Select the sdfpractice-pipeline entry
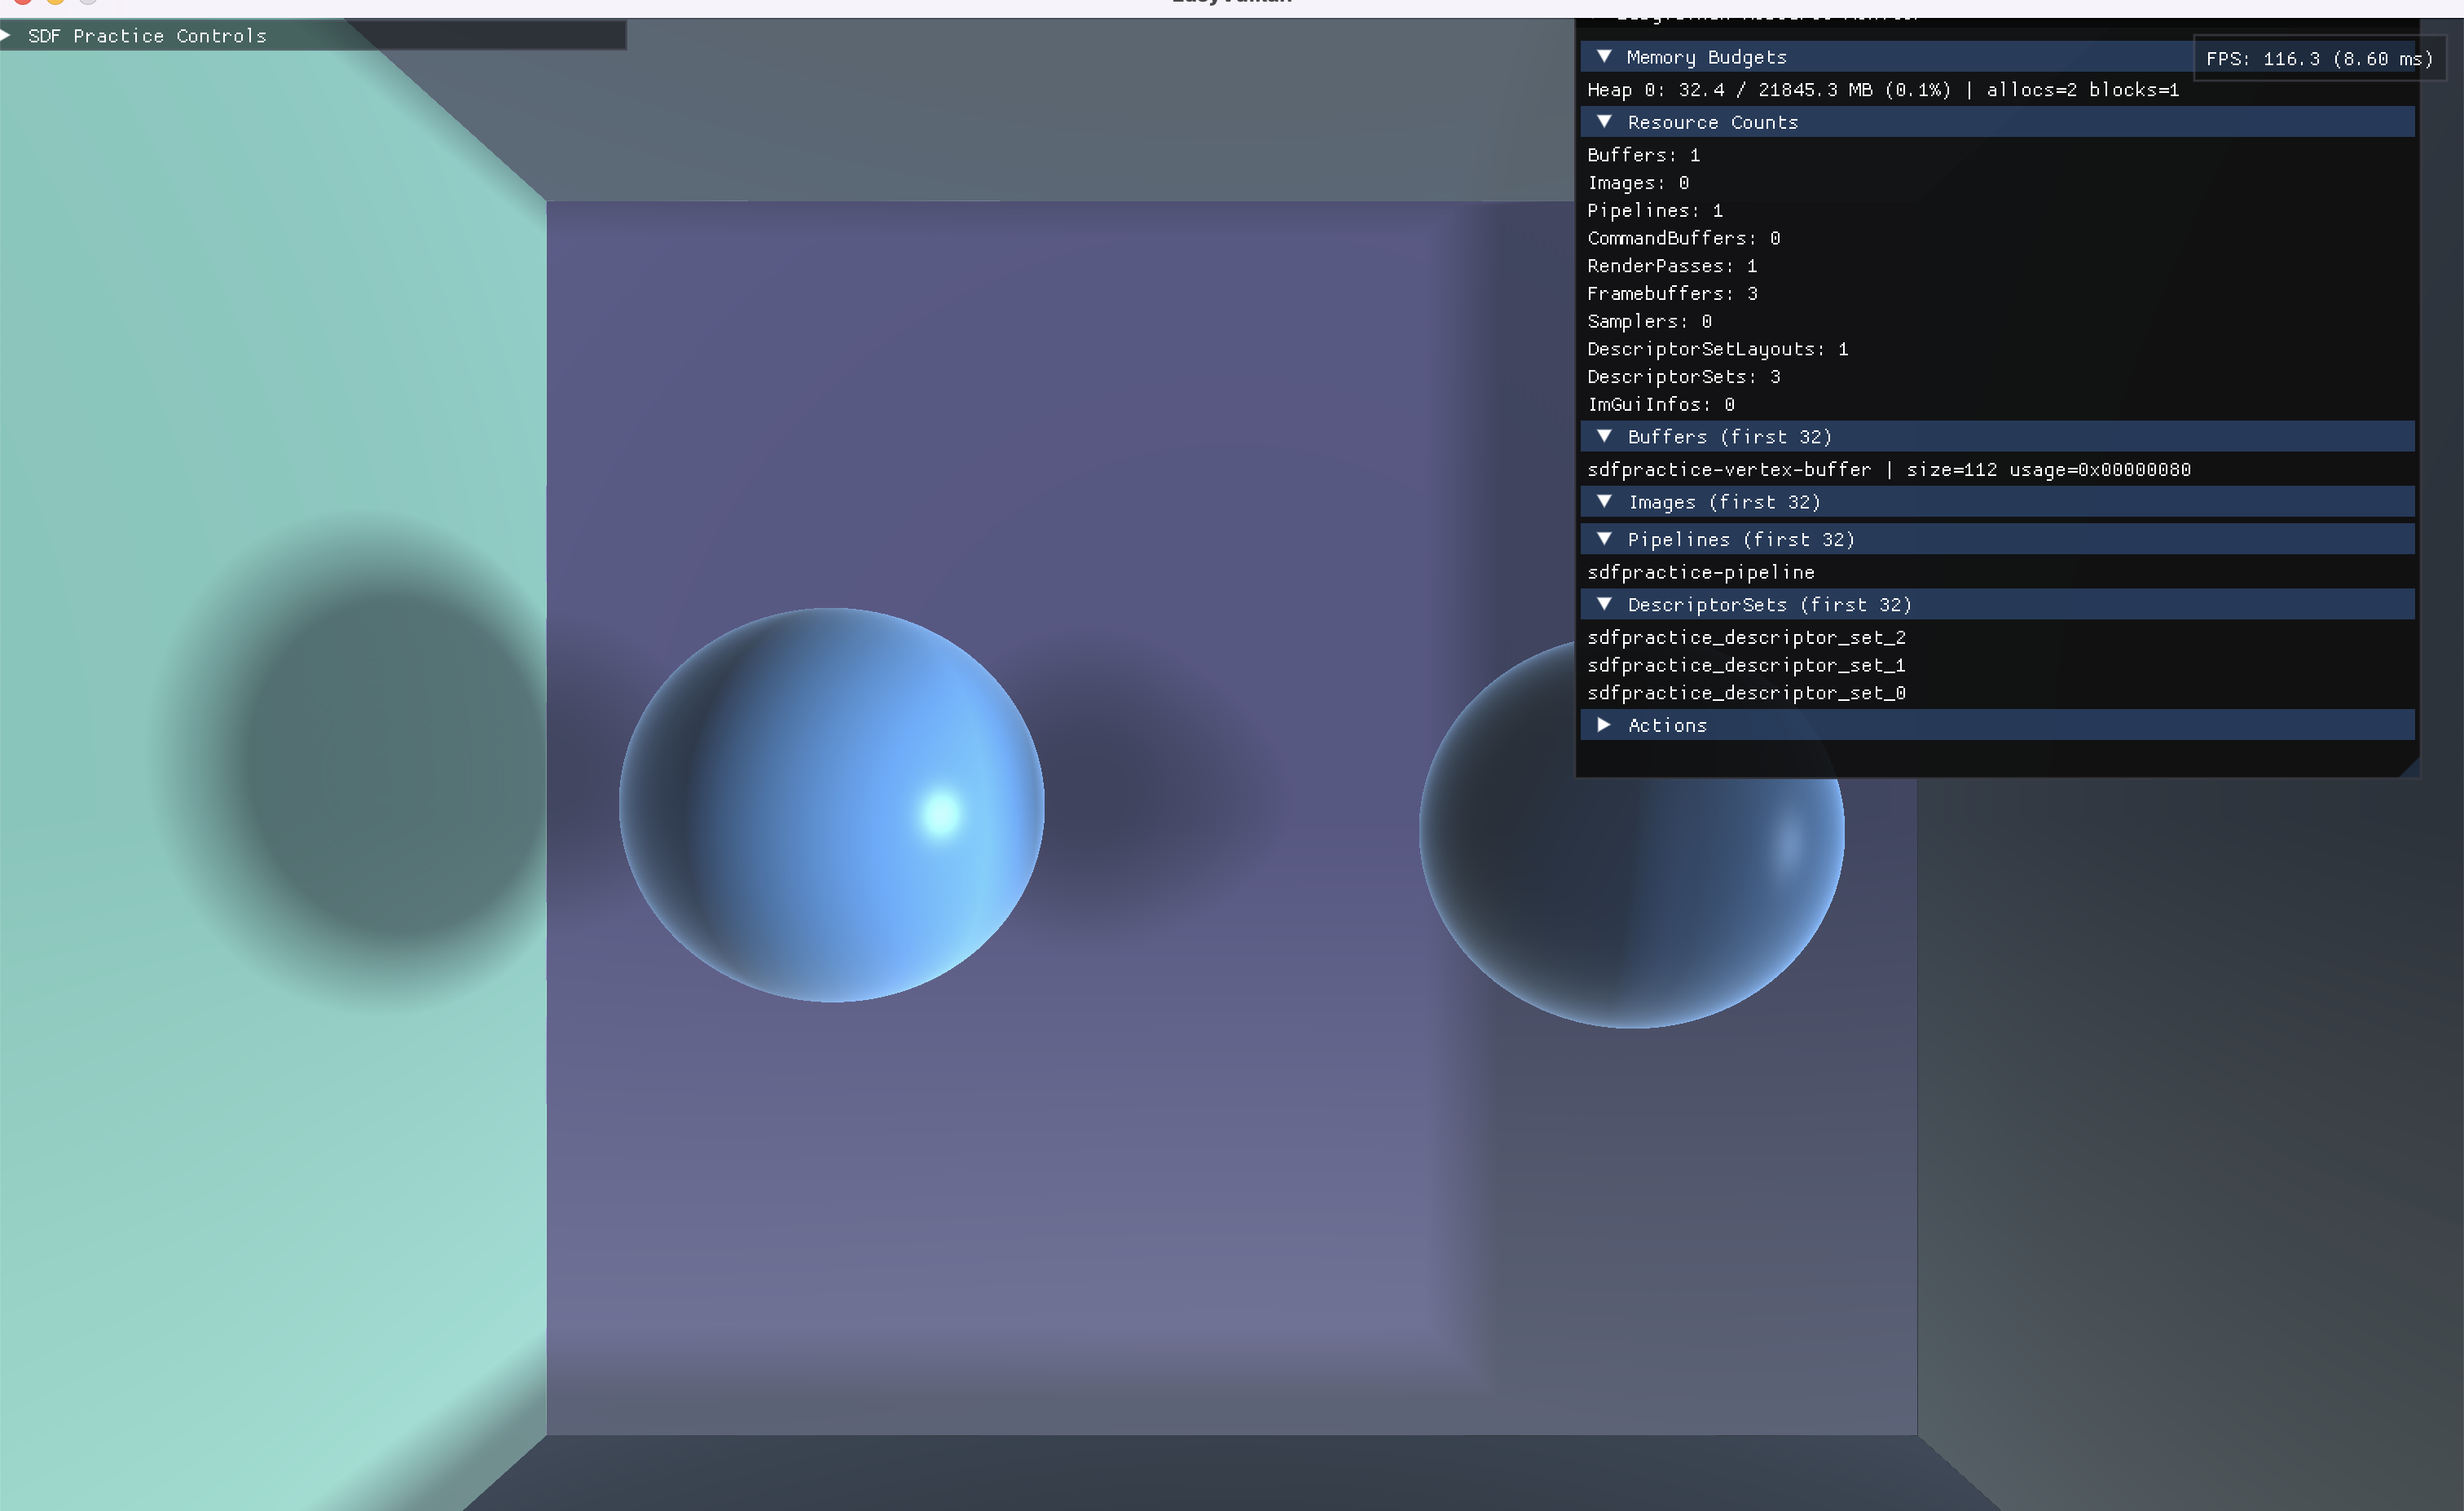This screenshot has width=2464, height=1511. [x=1700, y=573]
